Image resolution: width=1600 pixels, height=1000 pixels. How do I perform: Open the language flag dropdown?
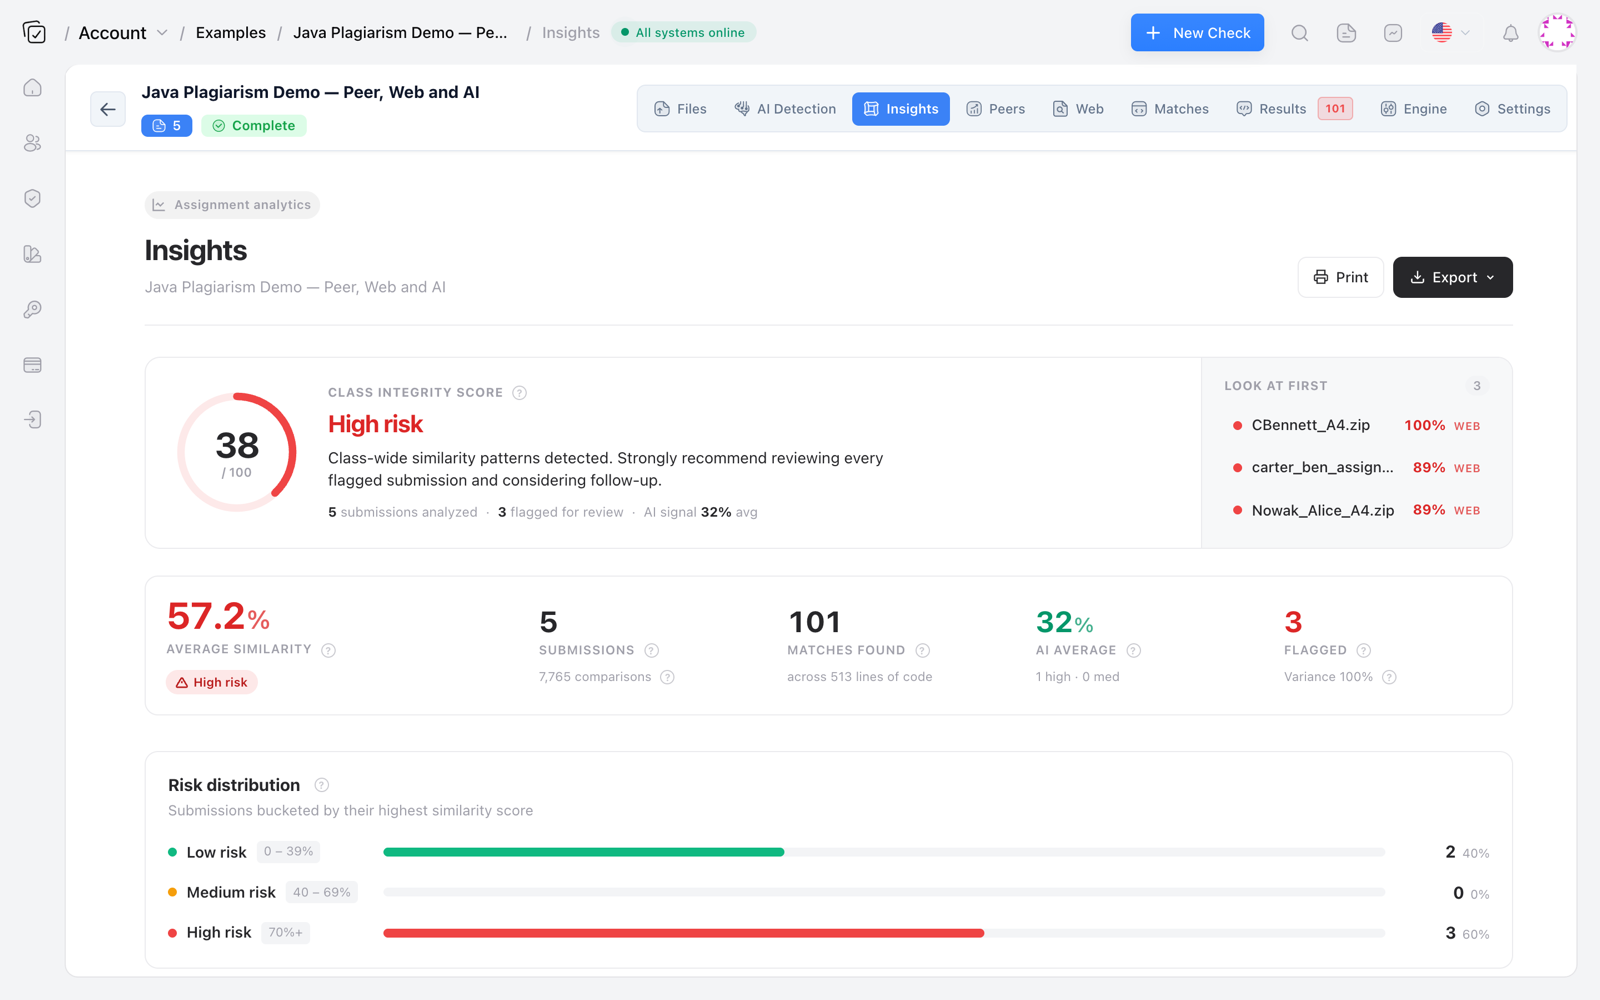coord(1450,33)
